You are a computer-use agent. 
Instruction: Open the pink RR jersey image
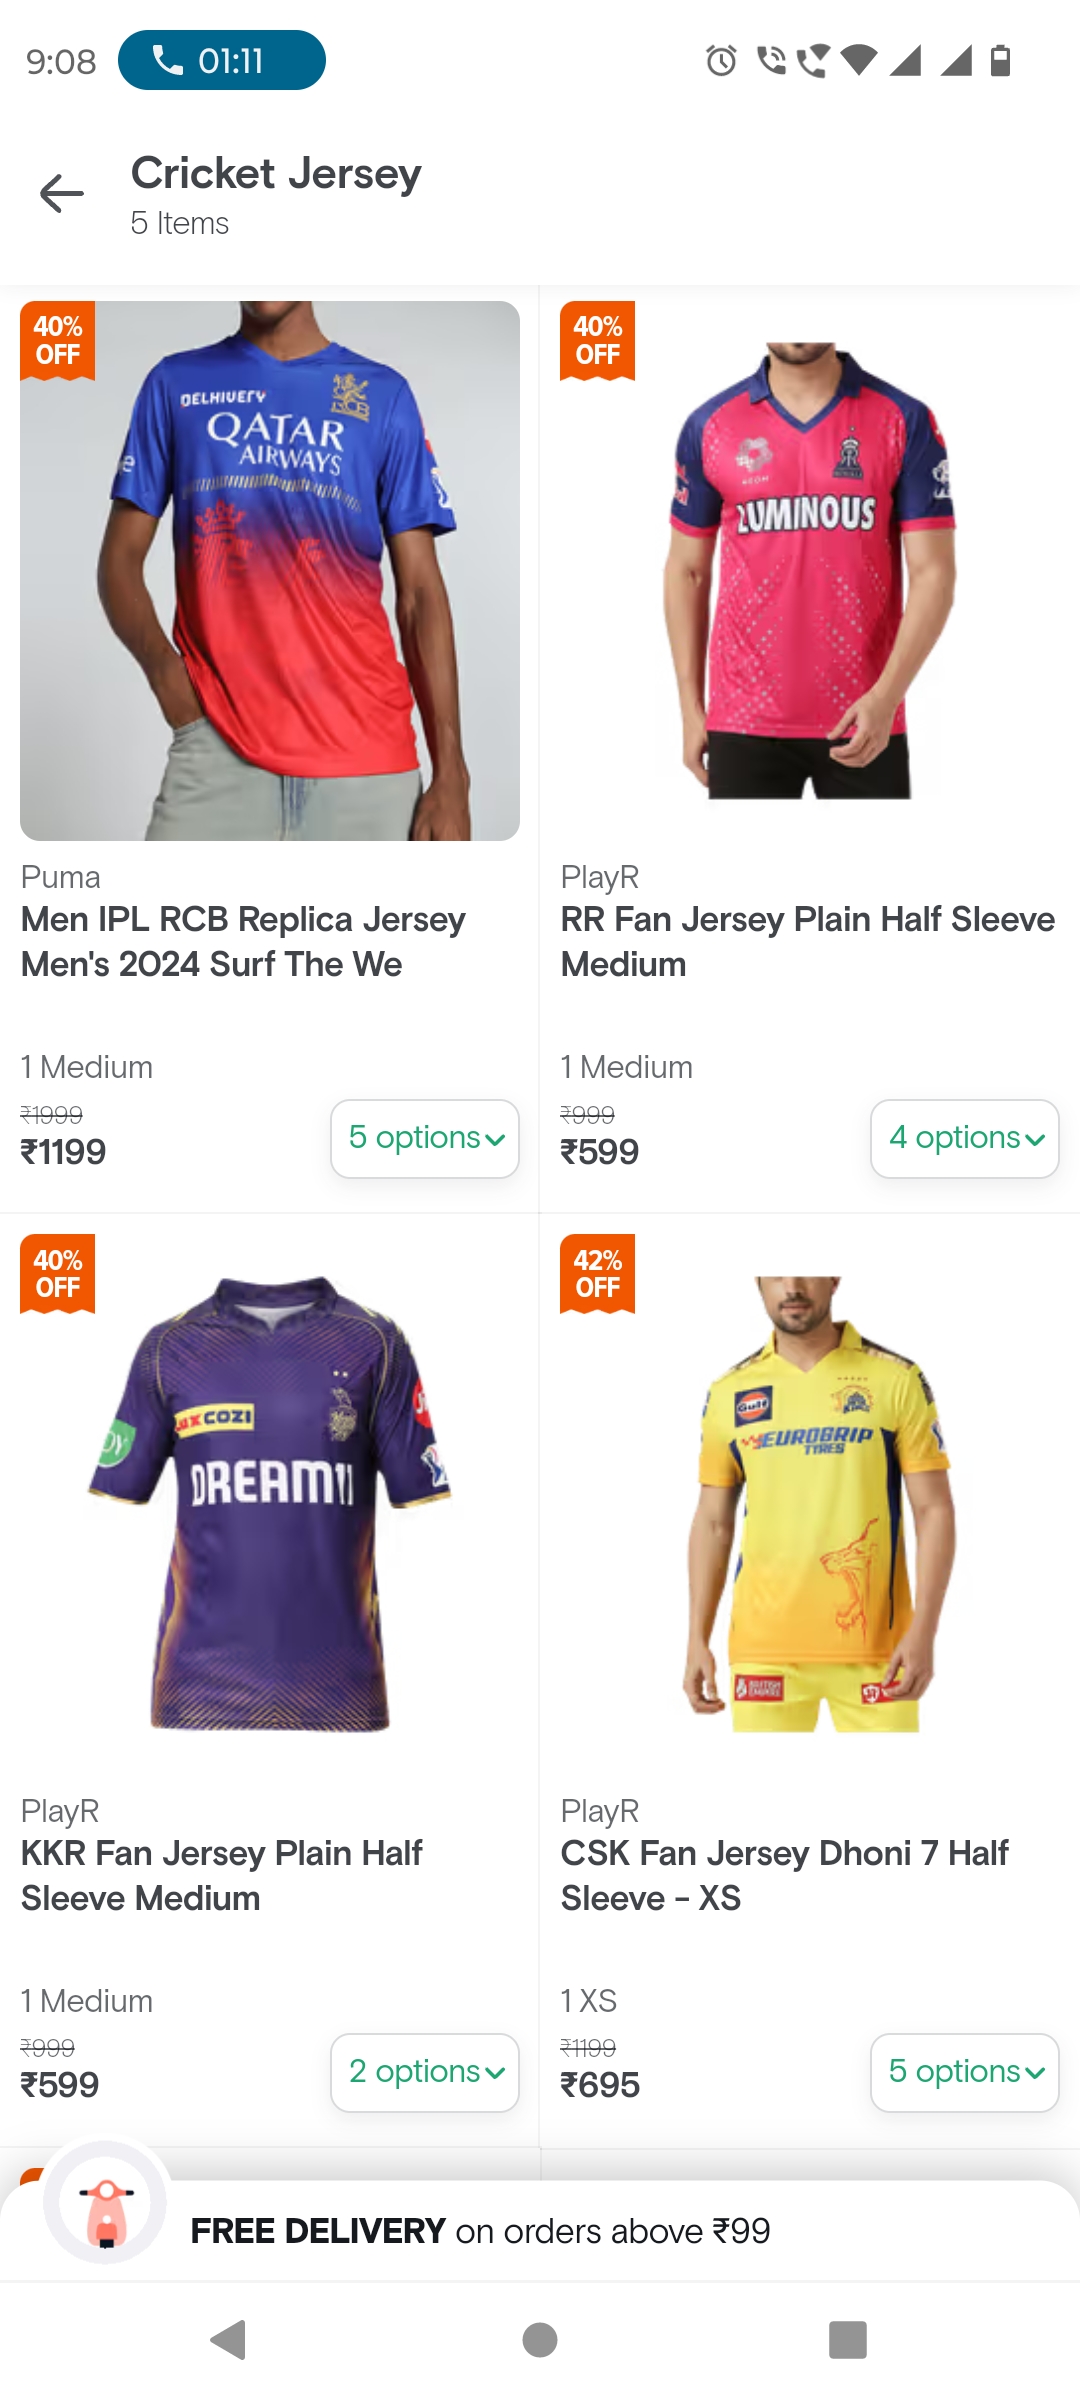[x=810, y=571]
